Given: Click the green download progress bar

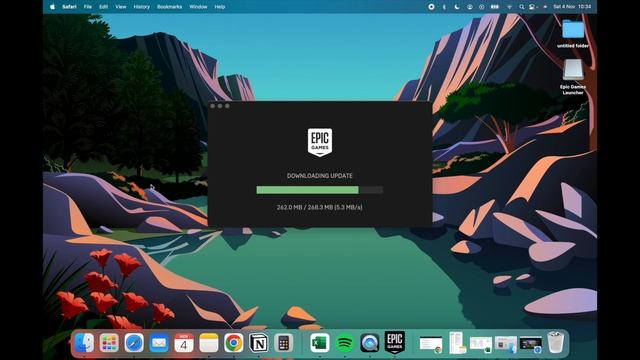Looking at the screenshot, I should tap(320, 190).
